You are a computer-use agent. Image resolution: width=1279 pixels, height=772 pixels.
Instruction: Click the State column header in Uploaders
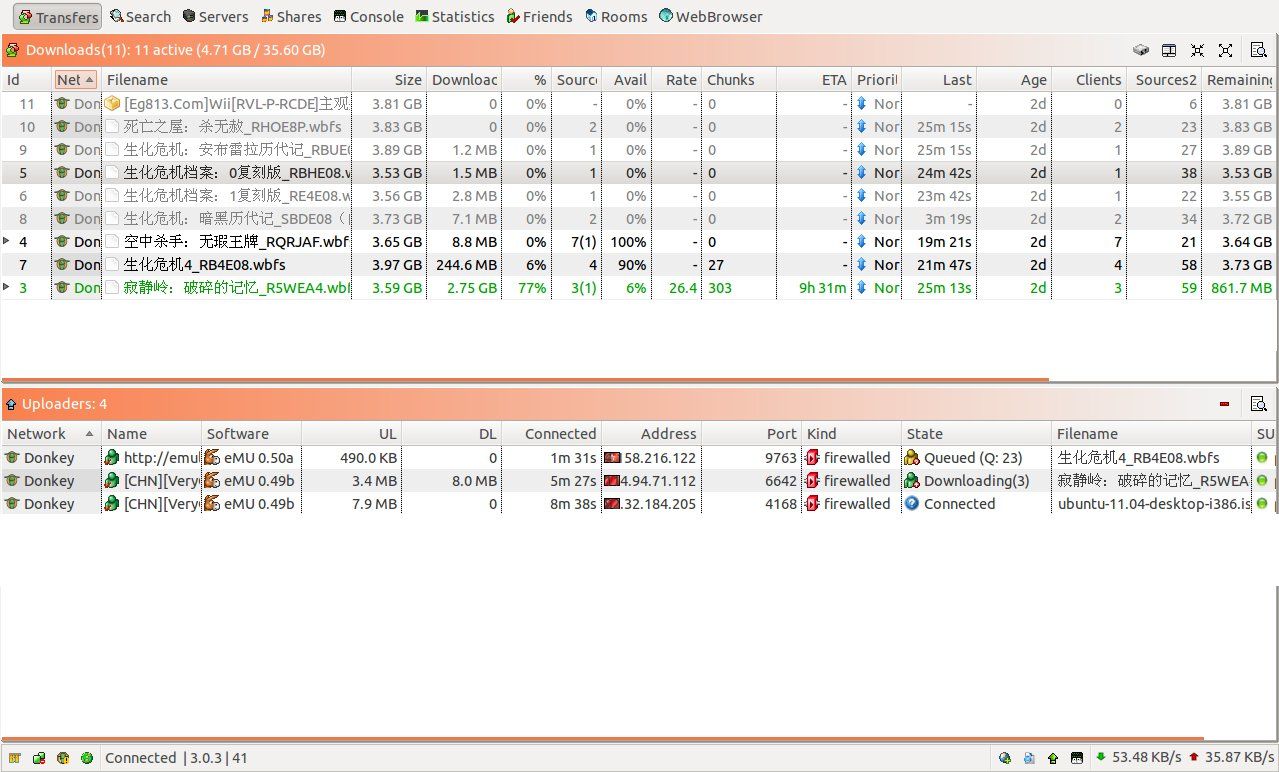(975, 434)
